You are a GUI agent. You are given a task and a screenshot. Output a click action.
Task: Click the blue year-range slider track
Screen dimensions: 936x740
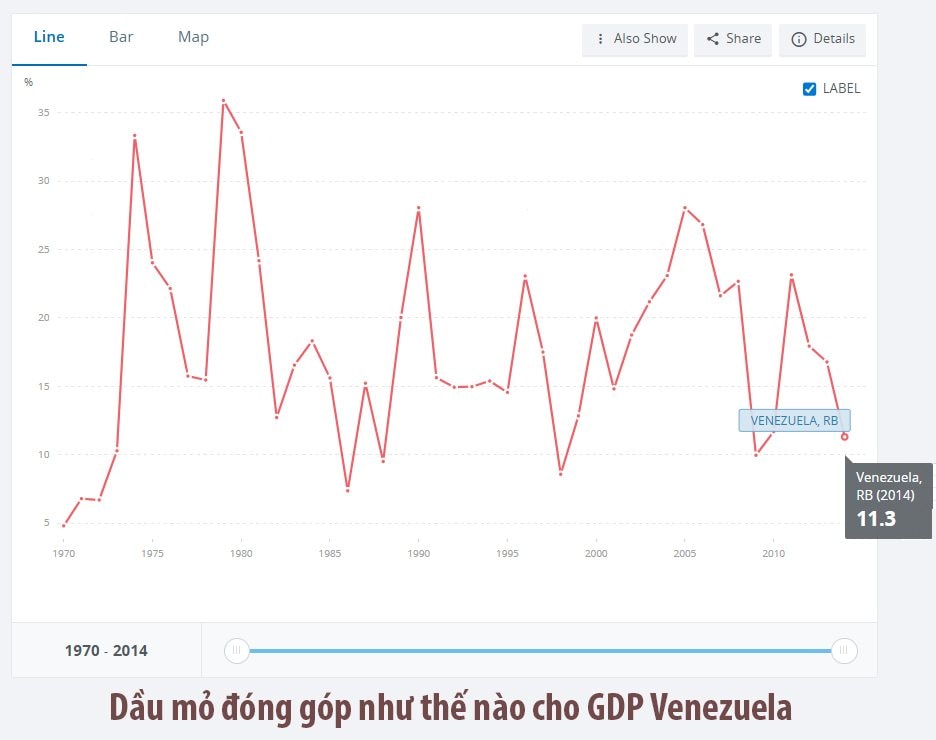tap(540, 650)
